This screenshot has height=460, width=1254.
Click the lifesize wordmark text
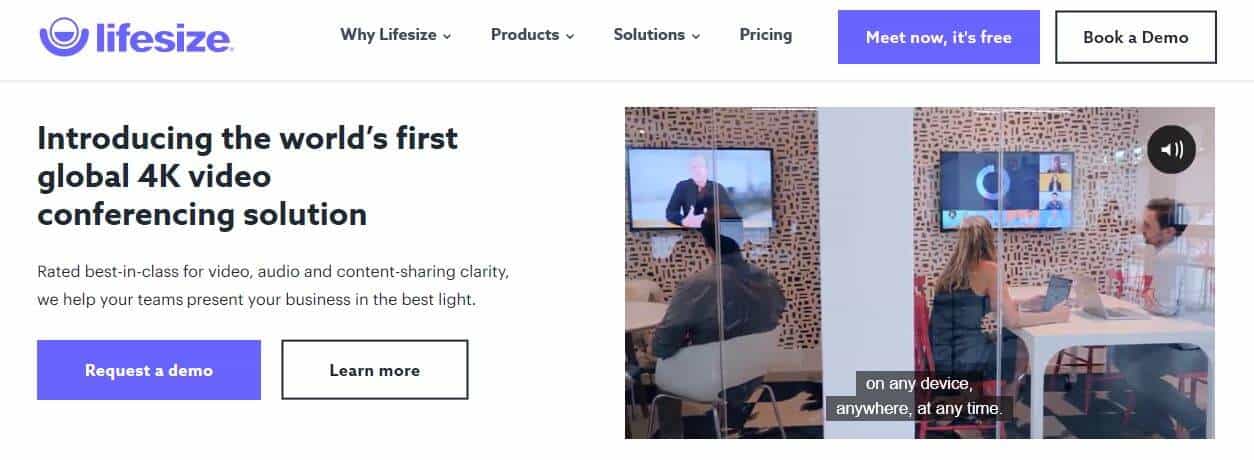click(162, 38)
